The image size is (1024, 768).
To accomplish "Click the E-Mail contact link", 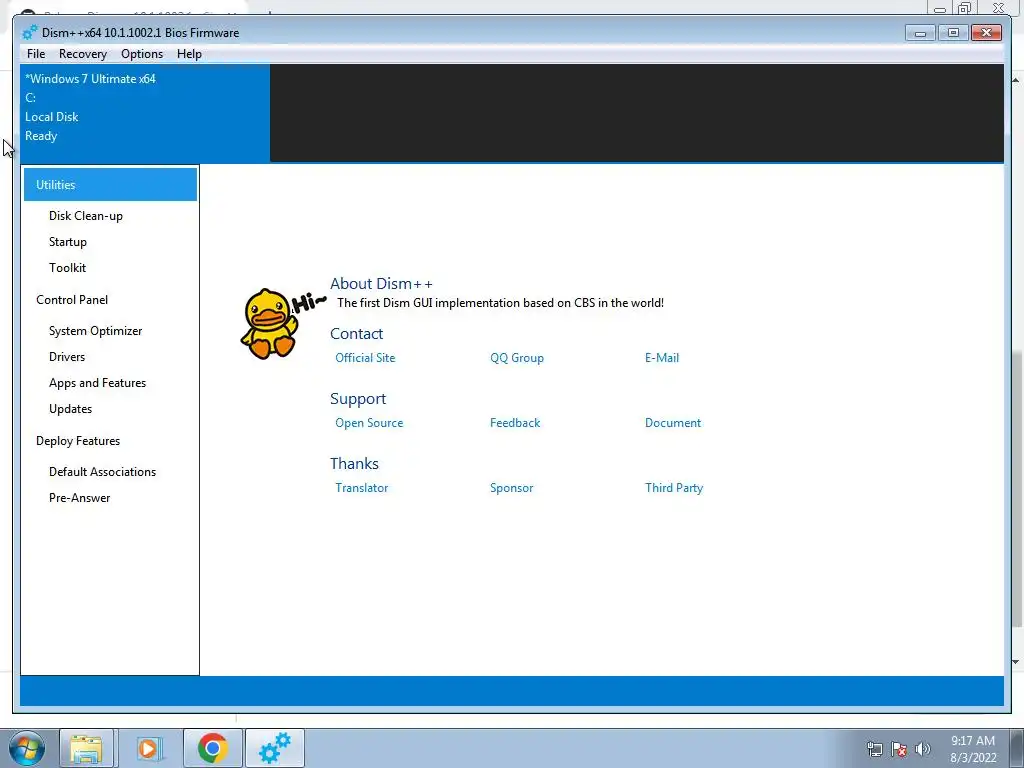I will point(662,358).
